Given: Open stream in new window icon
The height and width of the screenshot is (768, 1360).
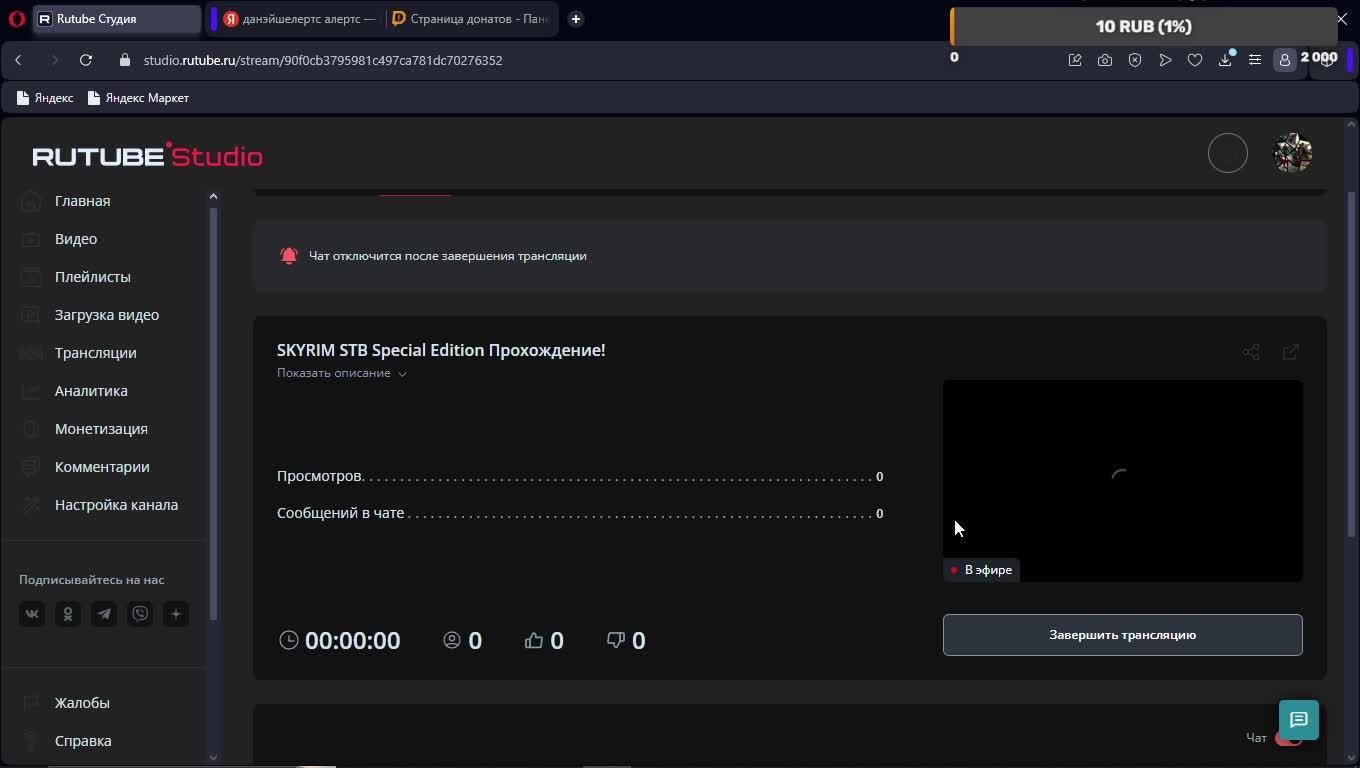Looking at the screenshot, I should pos(1291,352).
